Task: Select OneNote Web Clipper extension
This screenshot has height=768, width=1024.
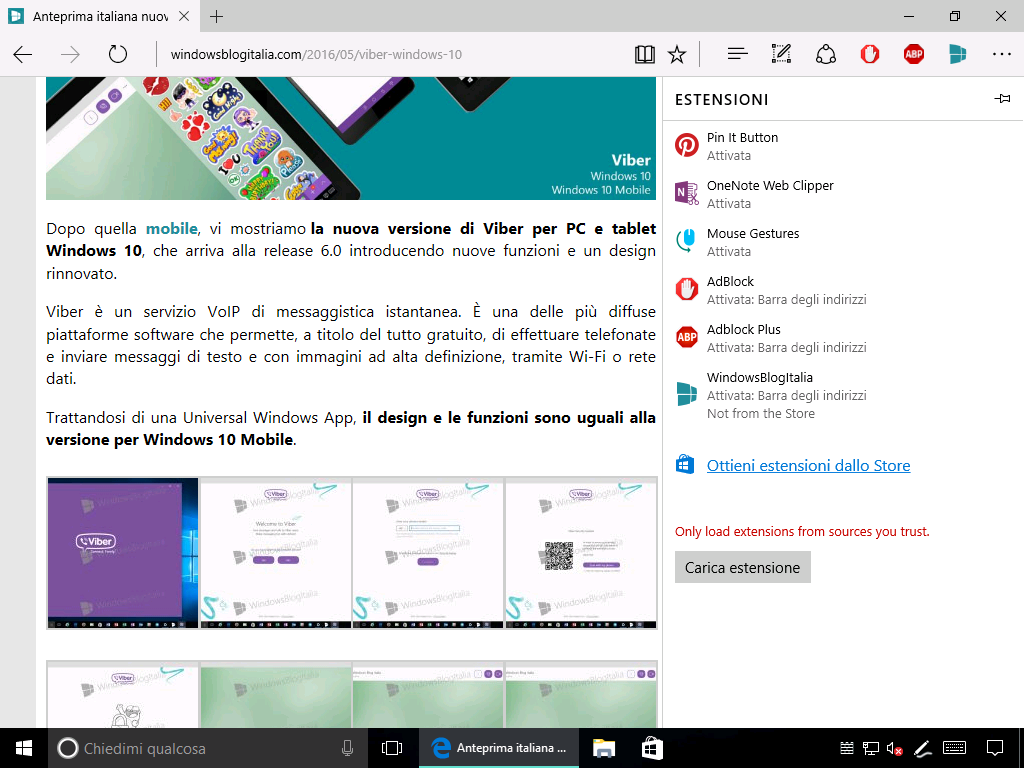Action: tap(842, 194)
